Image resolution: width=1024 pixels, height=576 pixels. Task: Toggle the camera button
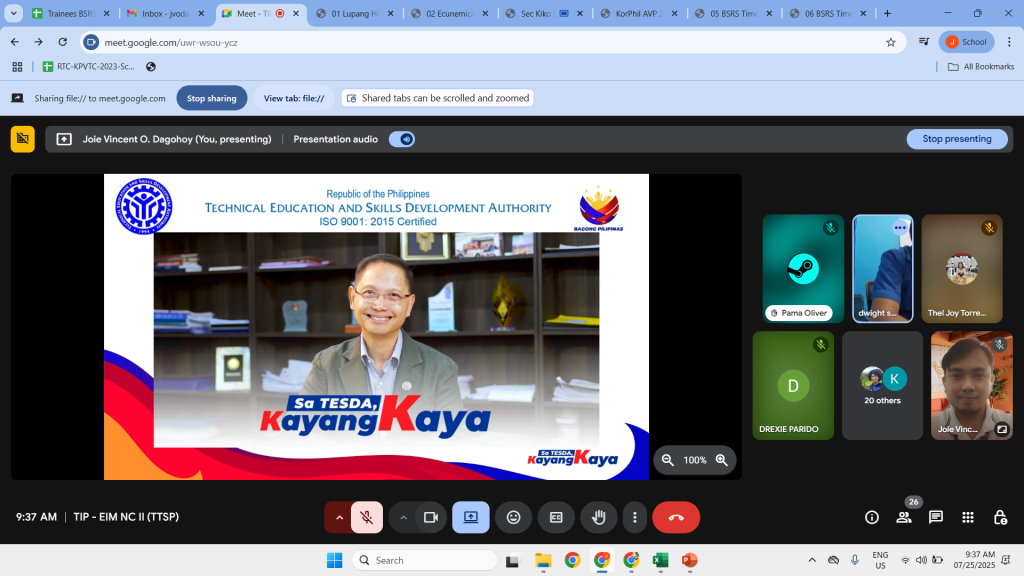(430, 517)
